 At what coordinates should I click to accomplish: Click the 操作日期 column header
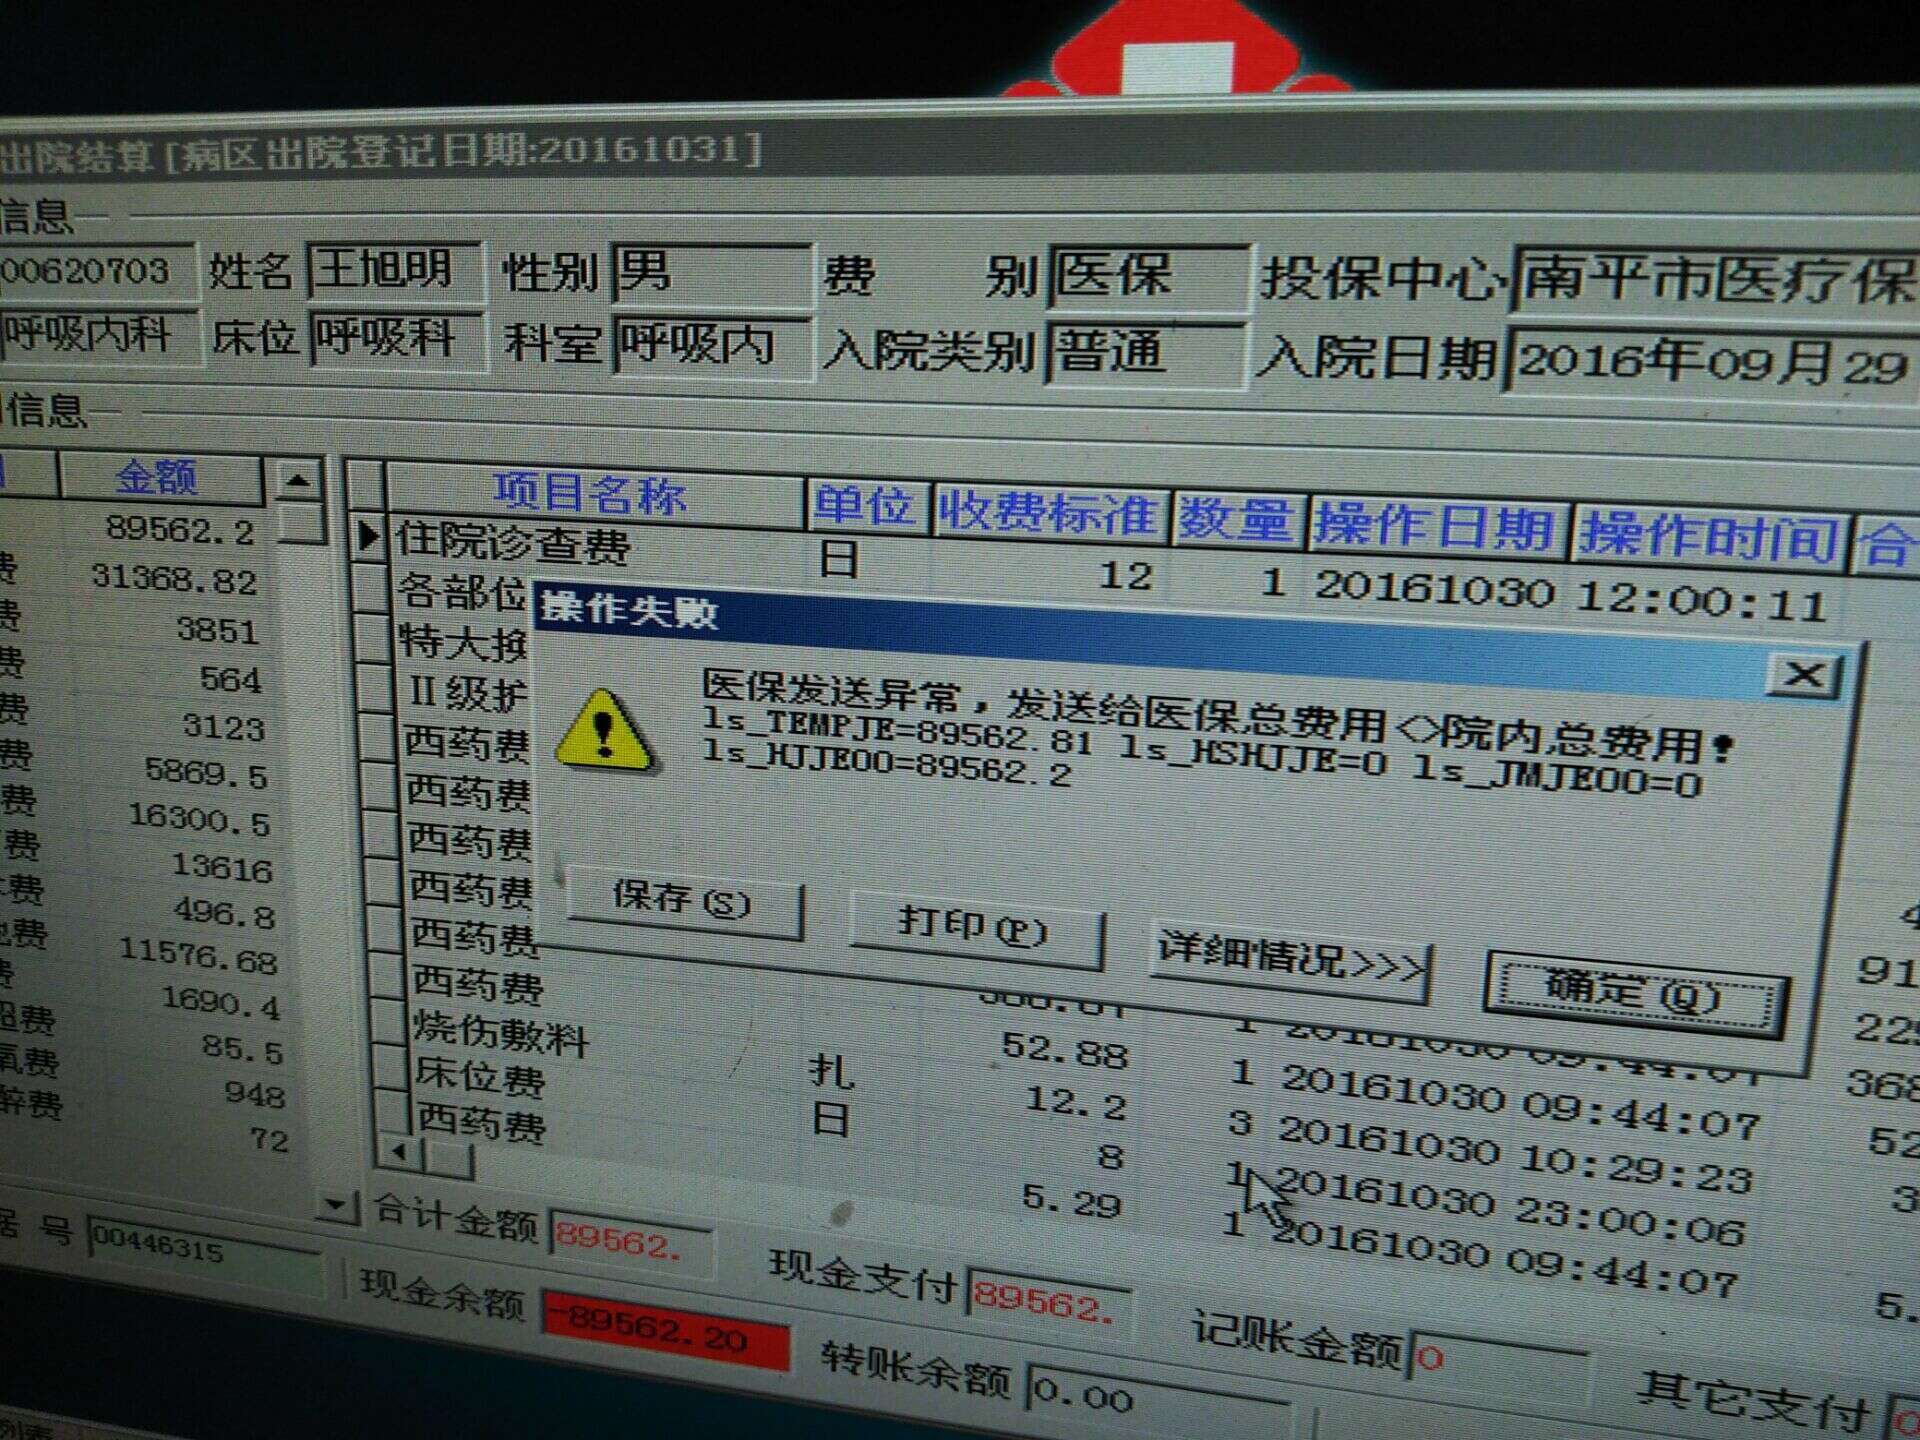(x=1433, y=526)
